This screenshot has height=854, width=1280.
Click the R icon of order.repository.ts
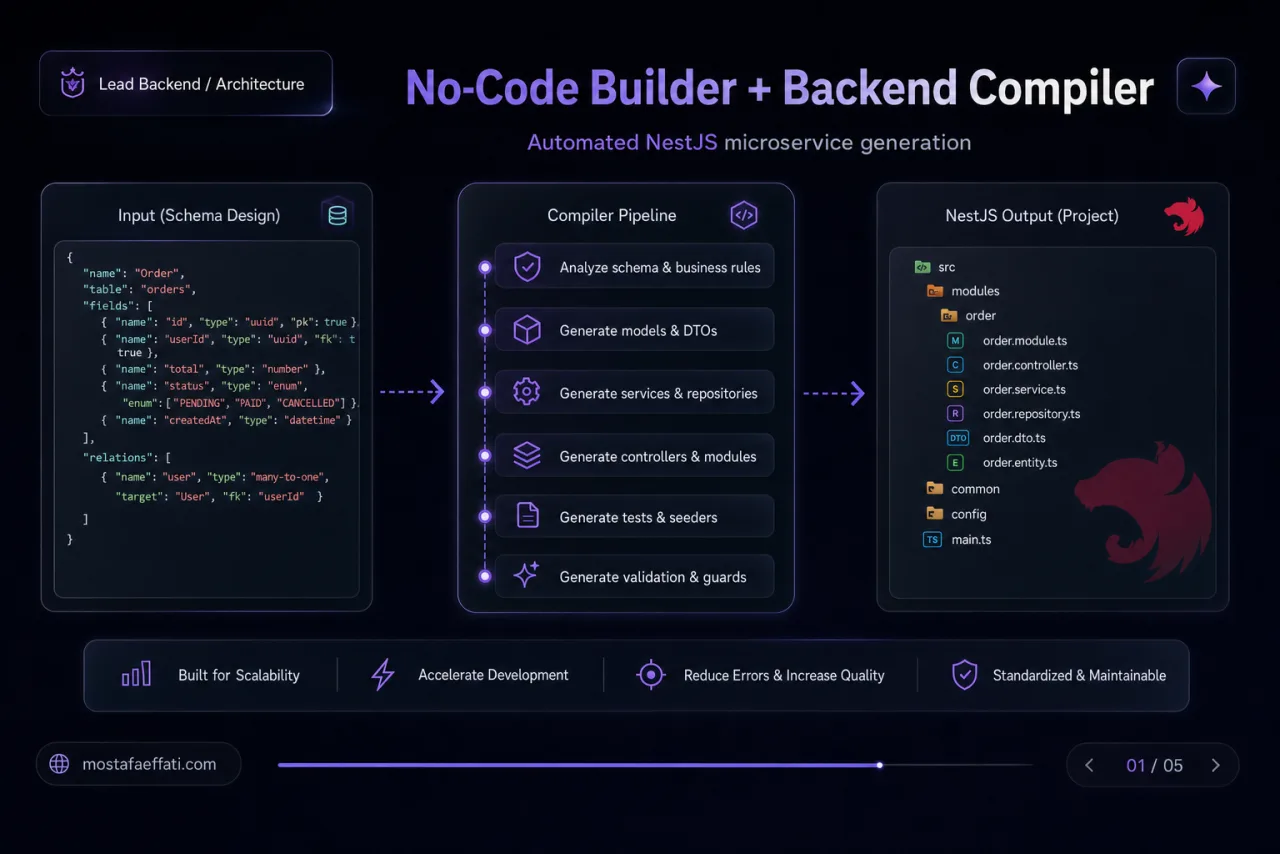(955, 413)
